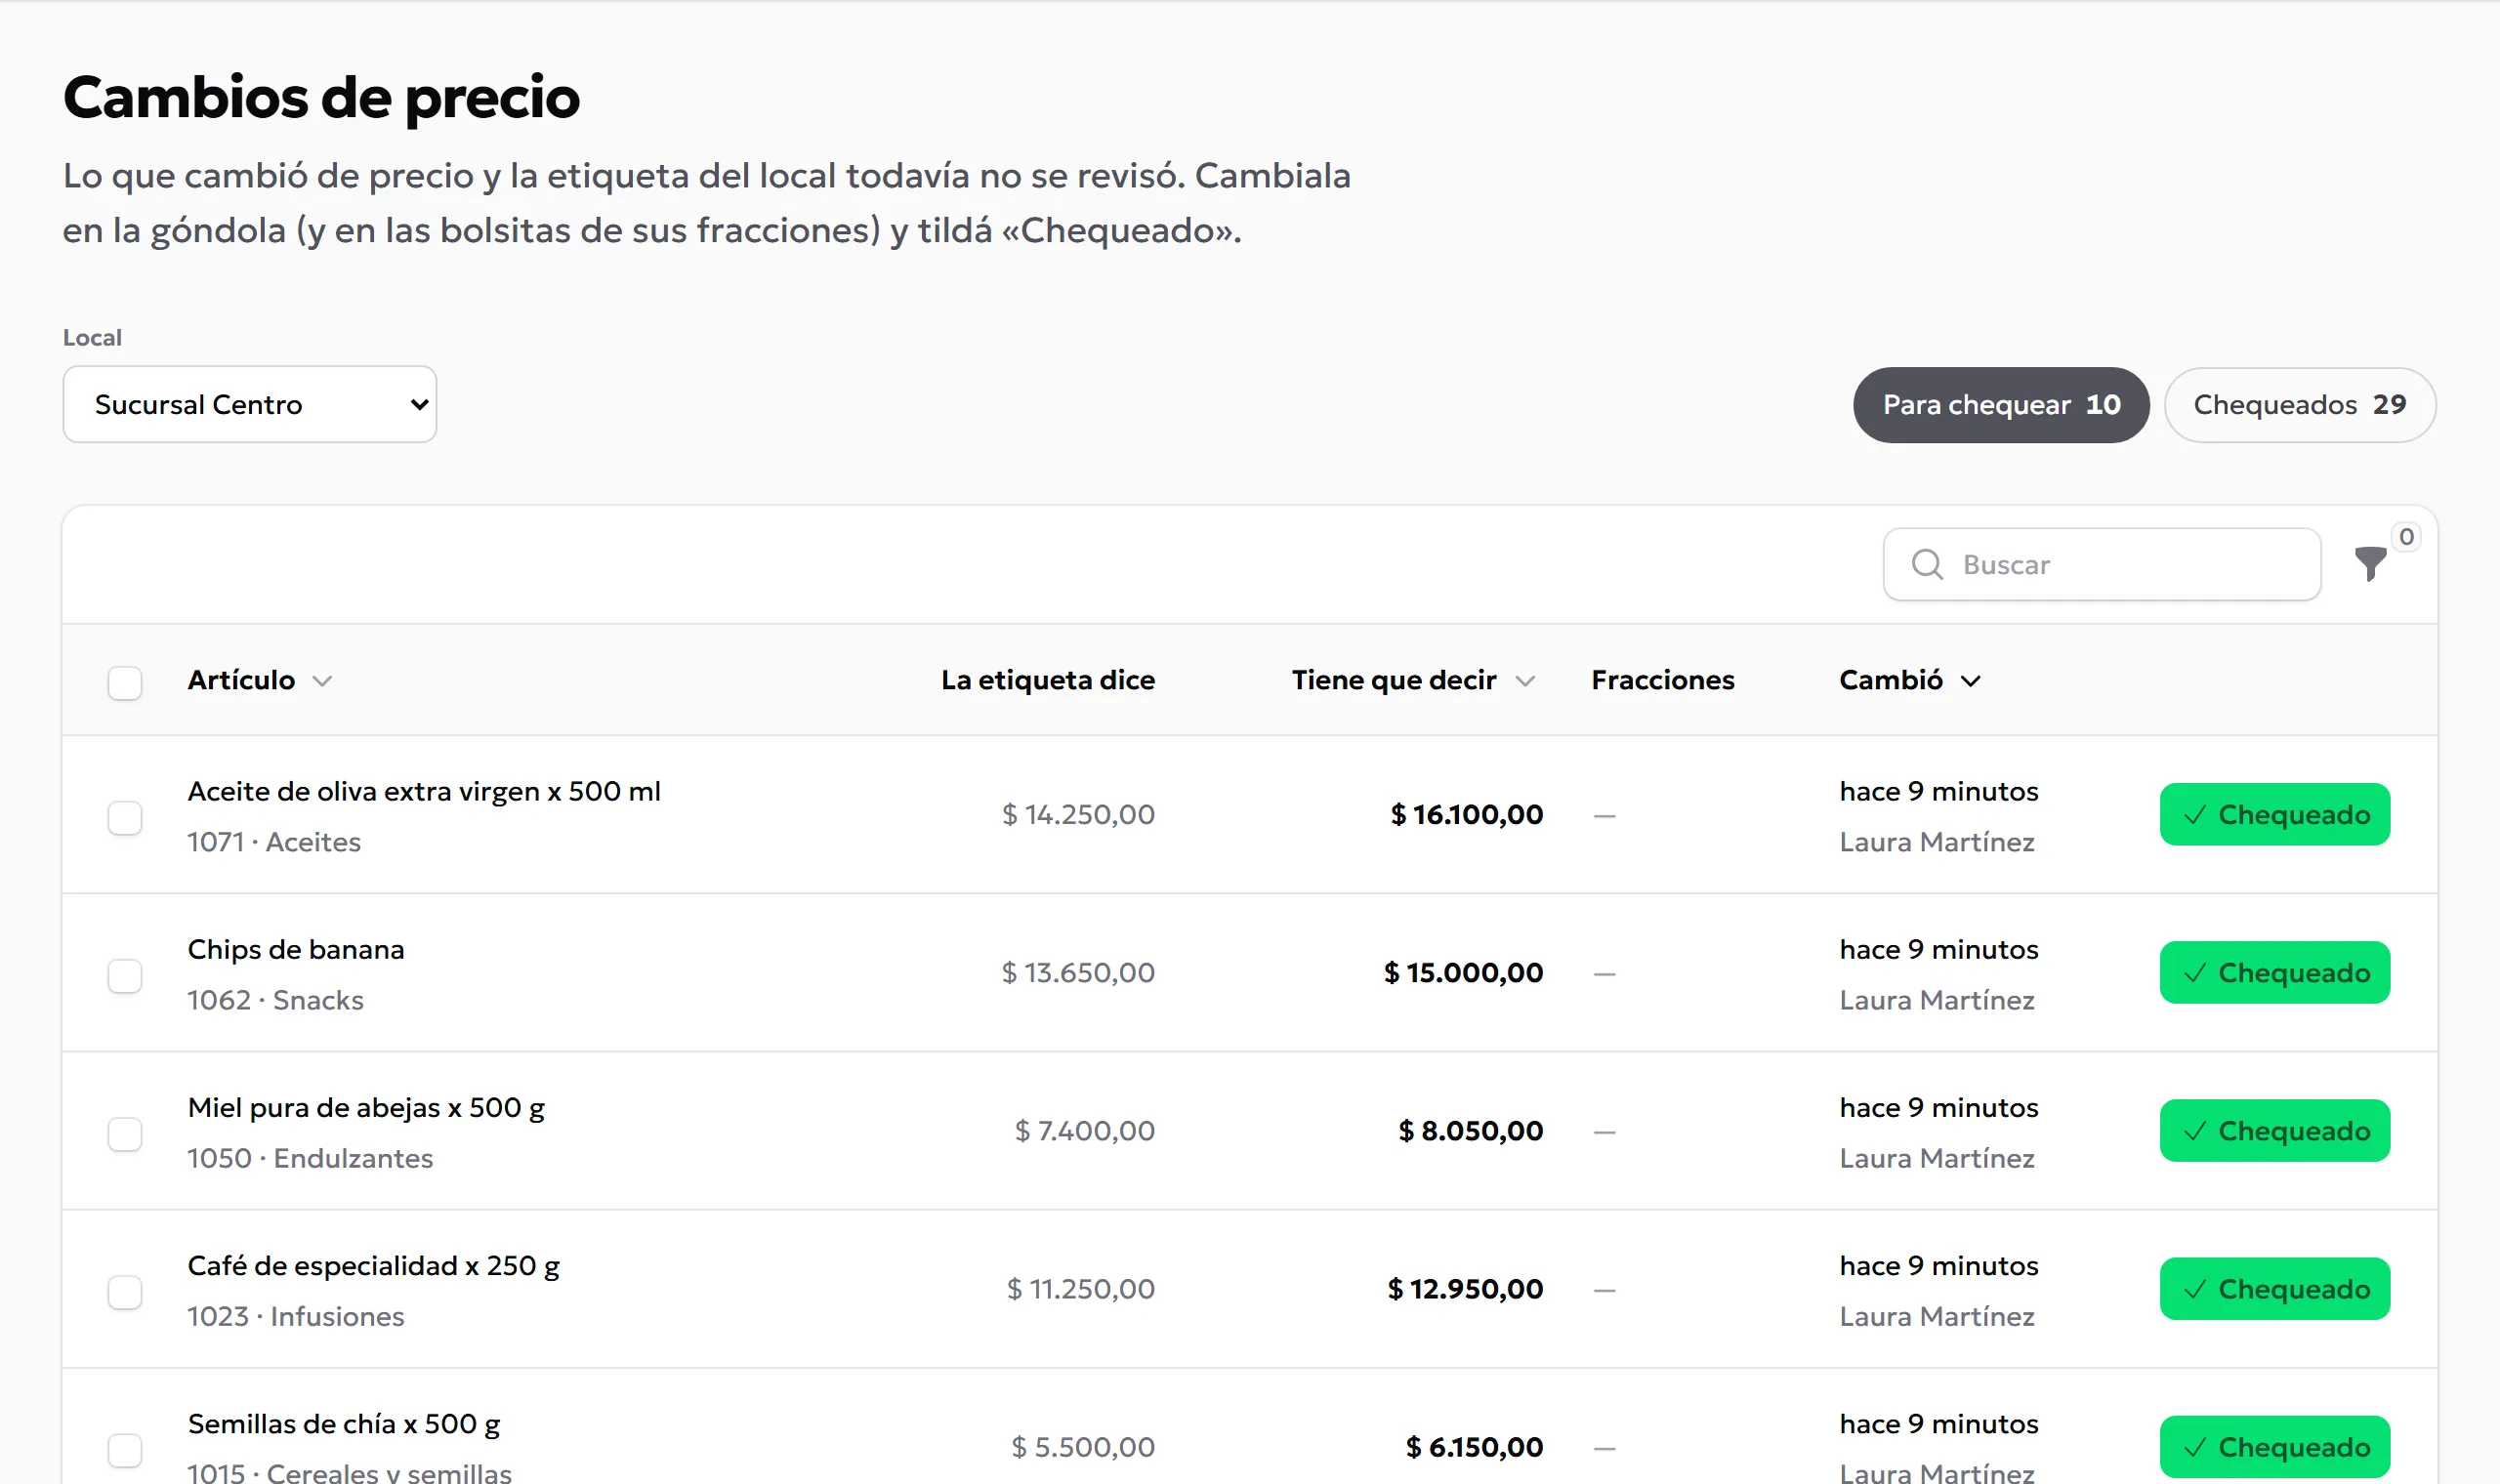Screen dimensions: 2500x1484
Task: Click the 1023 · Infusiones category text
Action: click(x=296, y=1316)
